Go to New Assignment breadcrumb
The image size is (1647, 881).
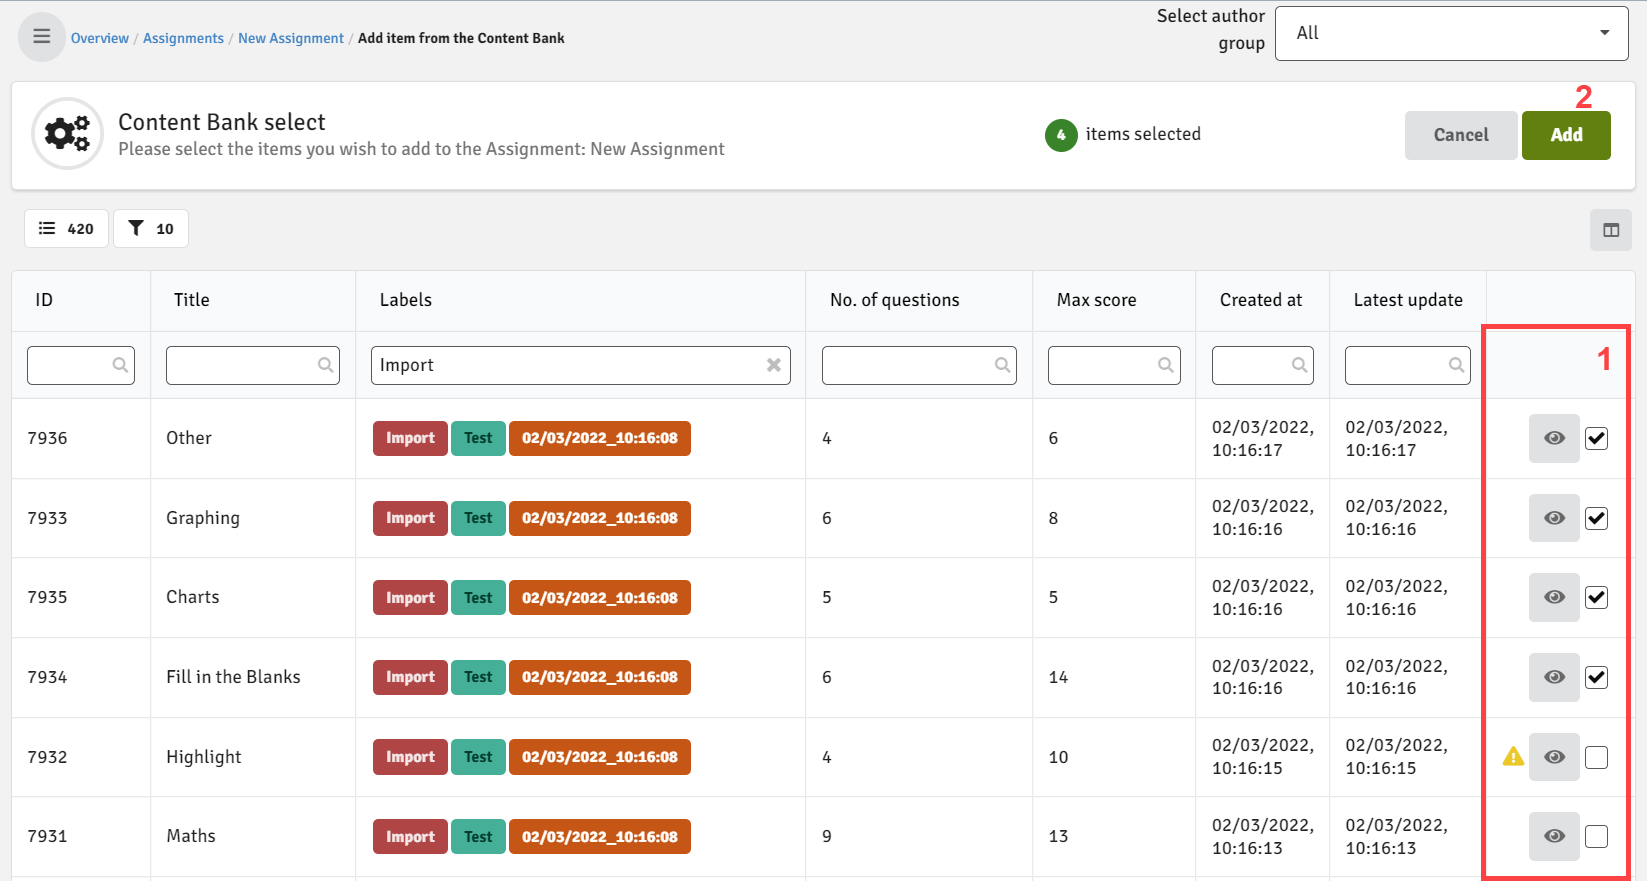coord(291,38)
